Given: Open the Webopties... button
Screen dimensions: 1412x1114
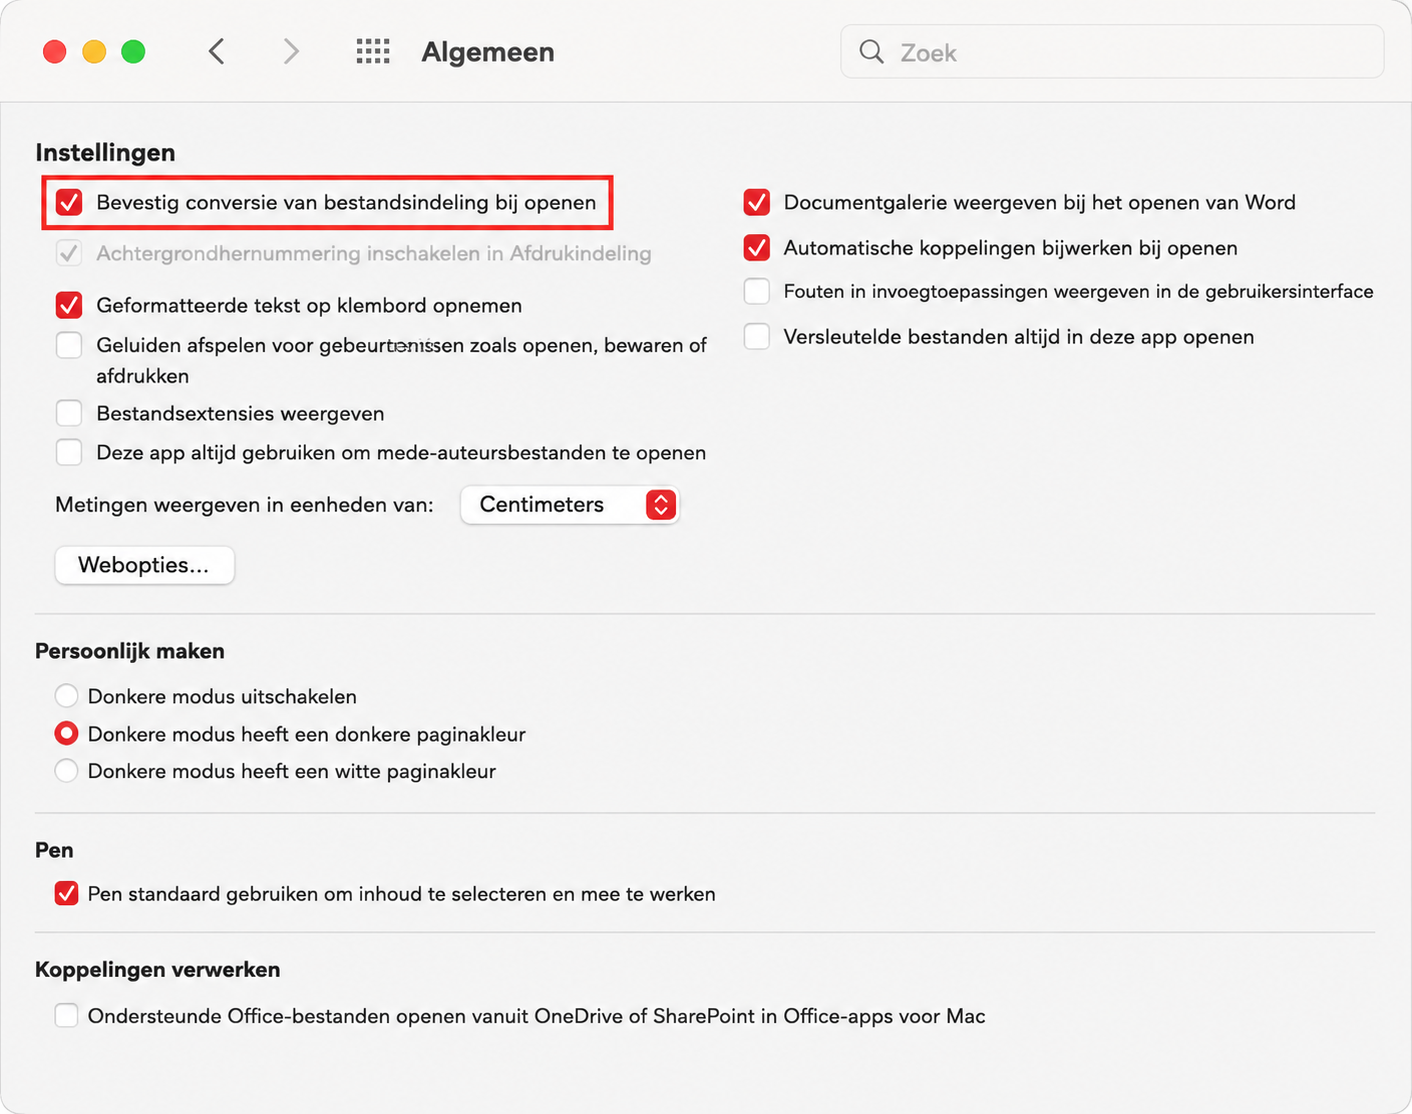Looking at the screenshot, I should (145, 565).
